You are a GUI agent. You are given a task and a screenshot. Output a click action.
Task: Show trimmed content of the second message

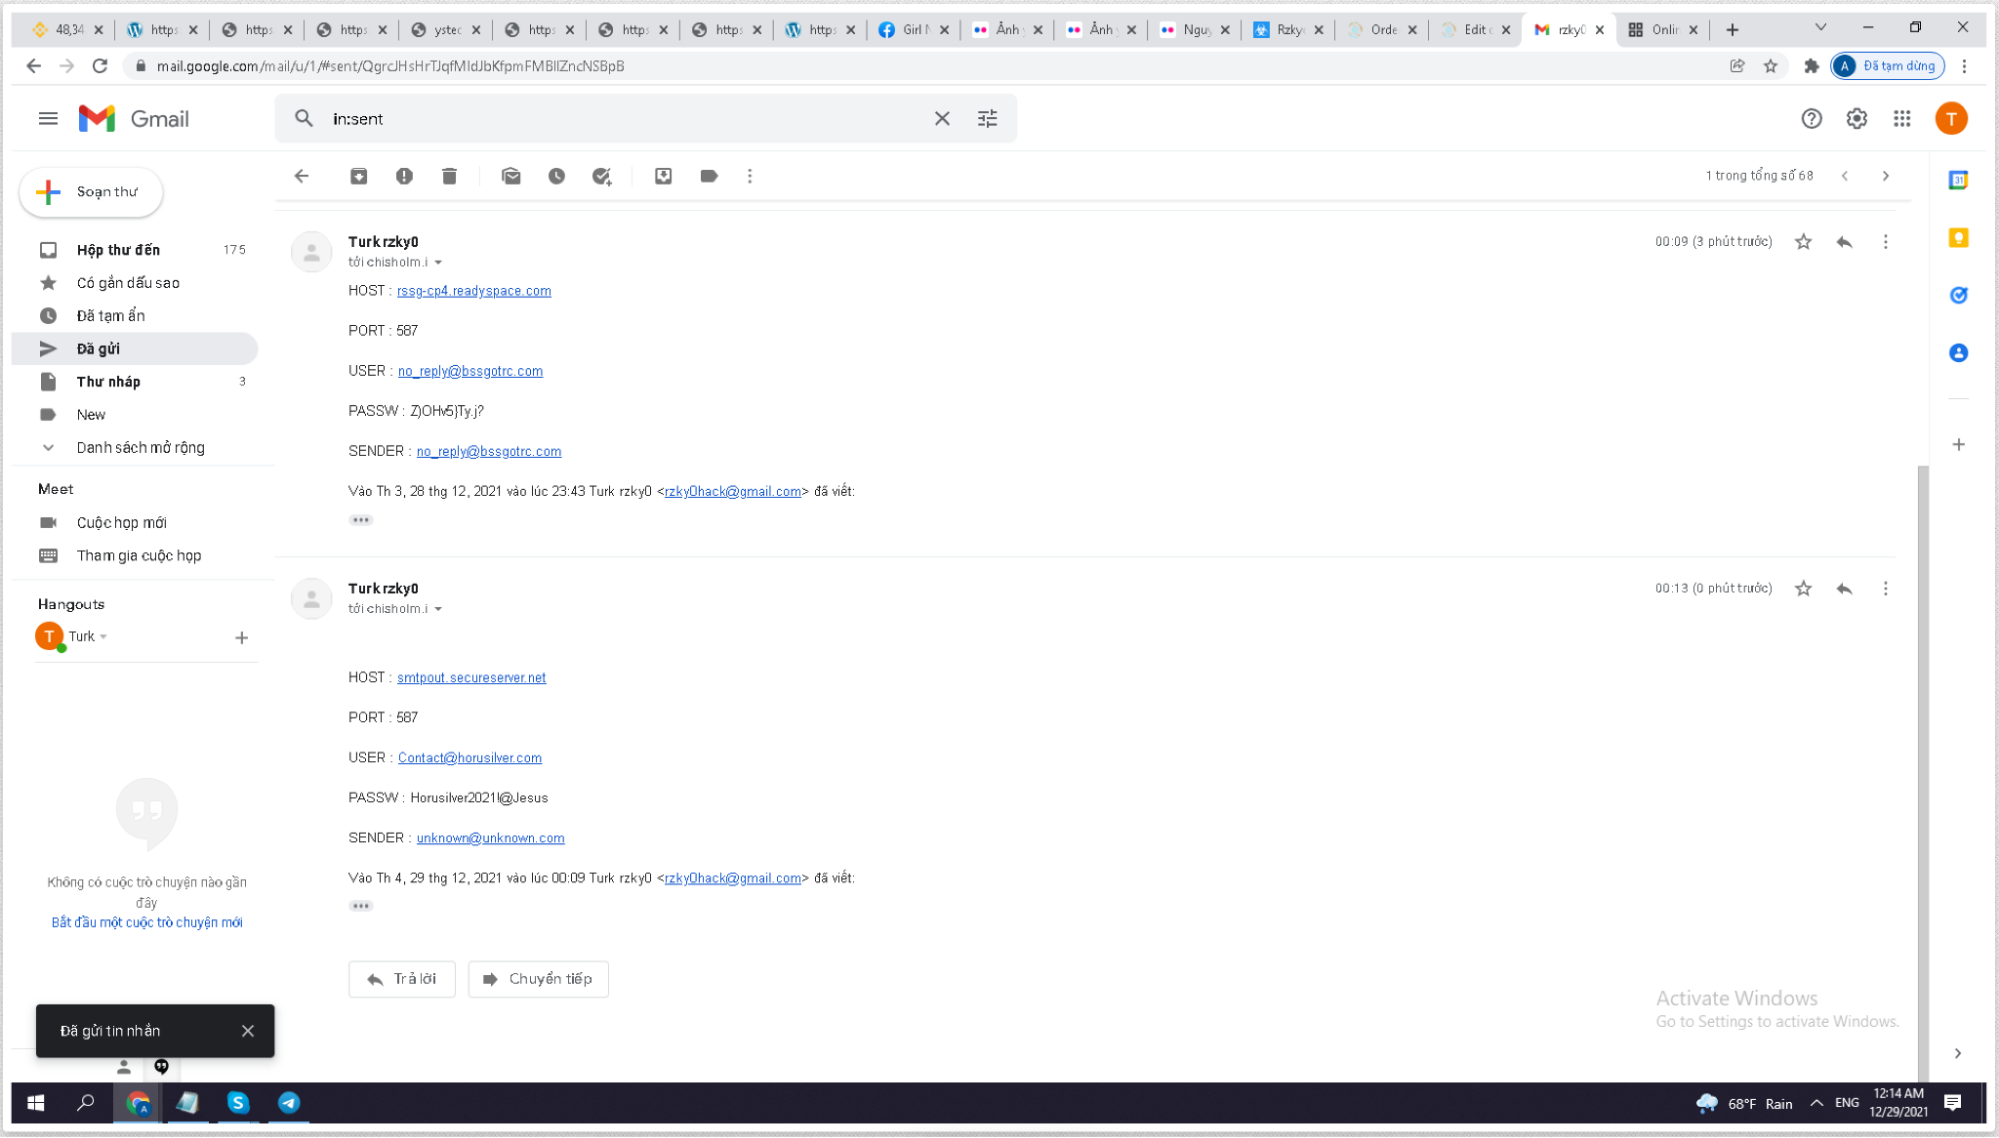point(361,906)
